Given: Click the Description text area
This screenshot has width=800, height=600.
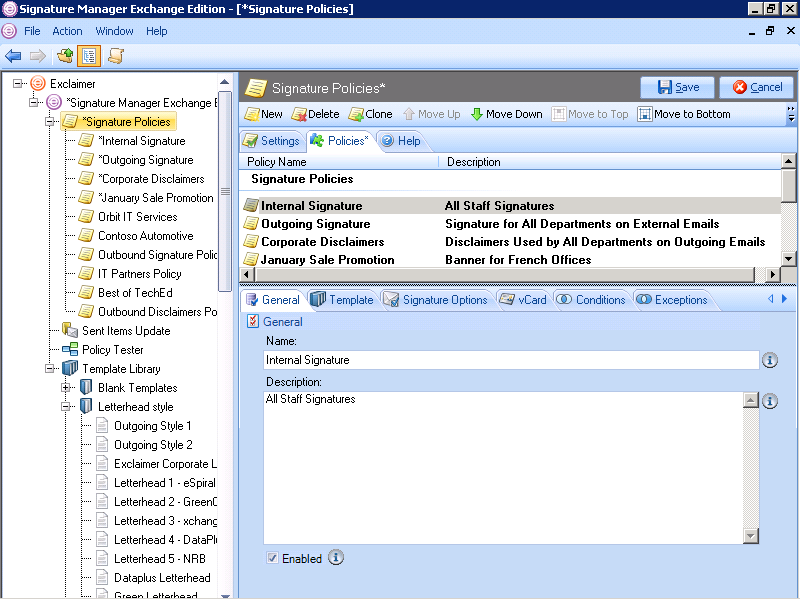Looking at the screenshot, I should 503,467.
